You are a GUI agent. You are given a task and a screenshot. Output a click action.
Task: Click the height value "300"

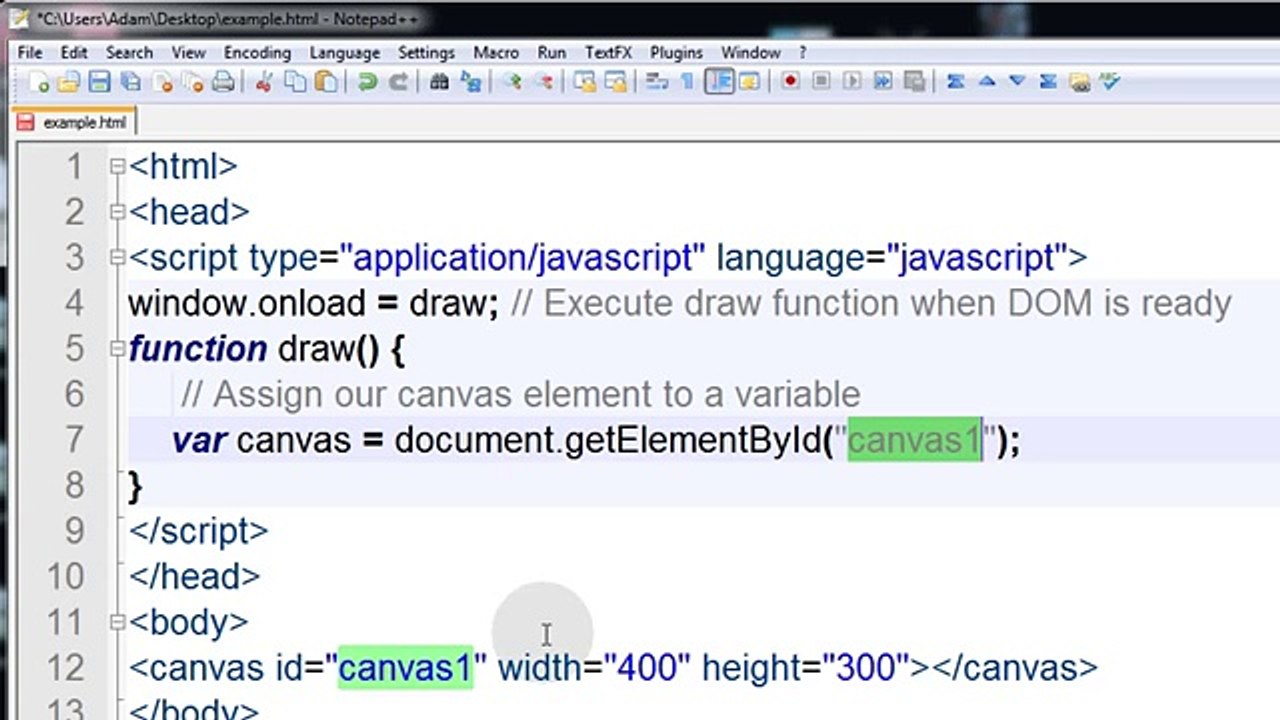click(x=865, y=667)
